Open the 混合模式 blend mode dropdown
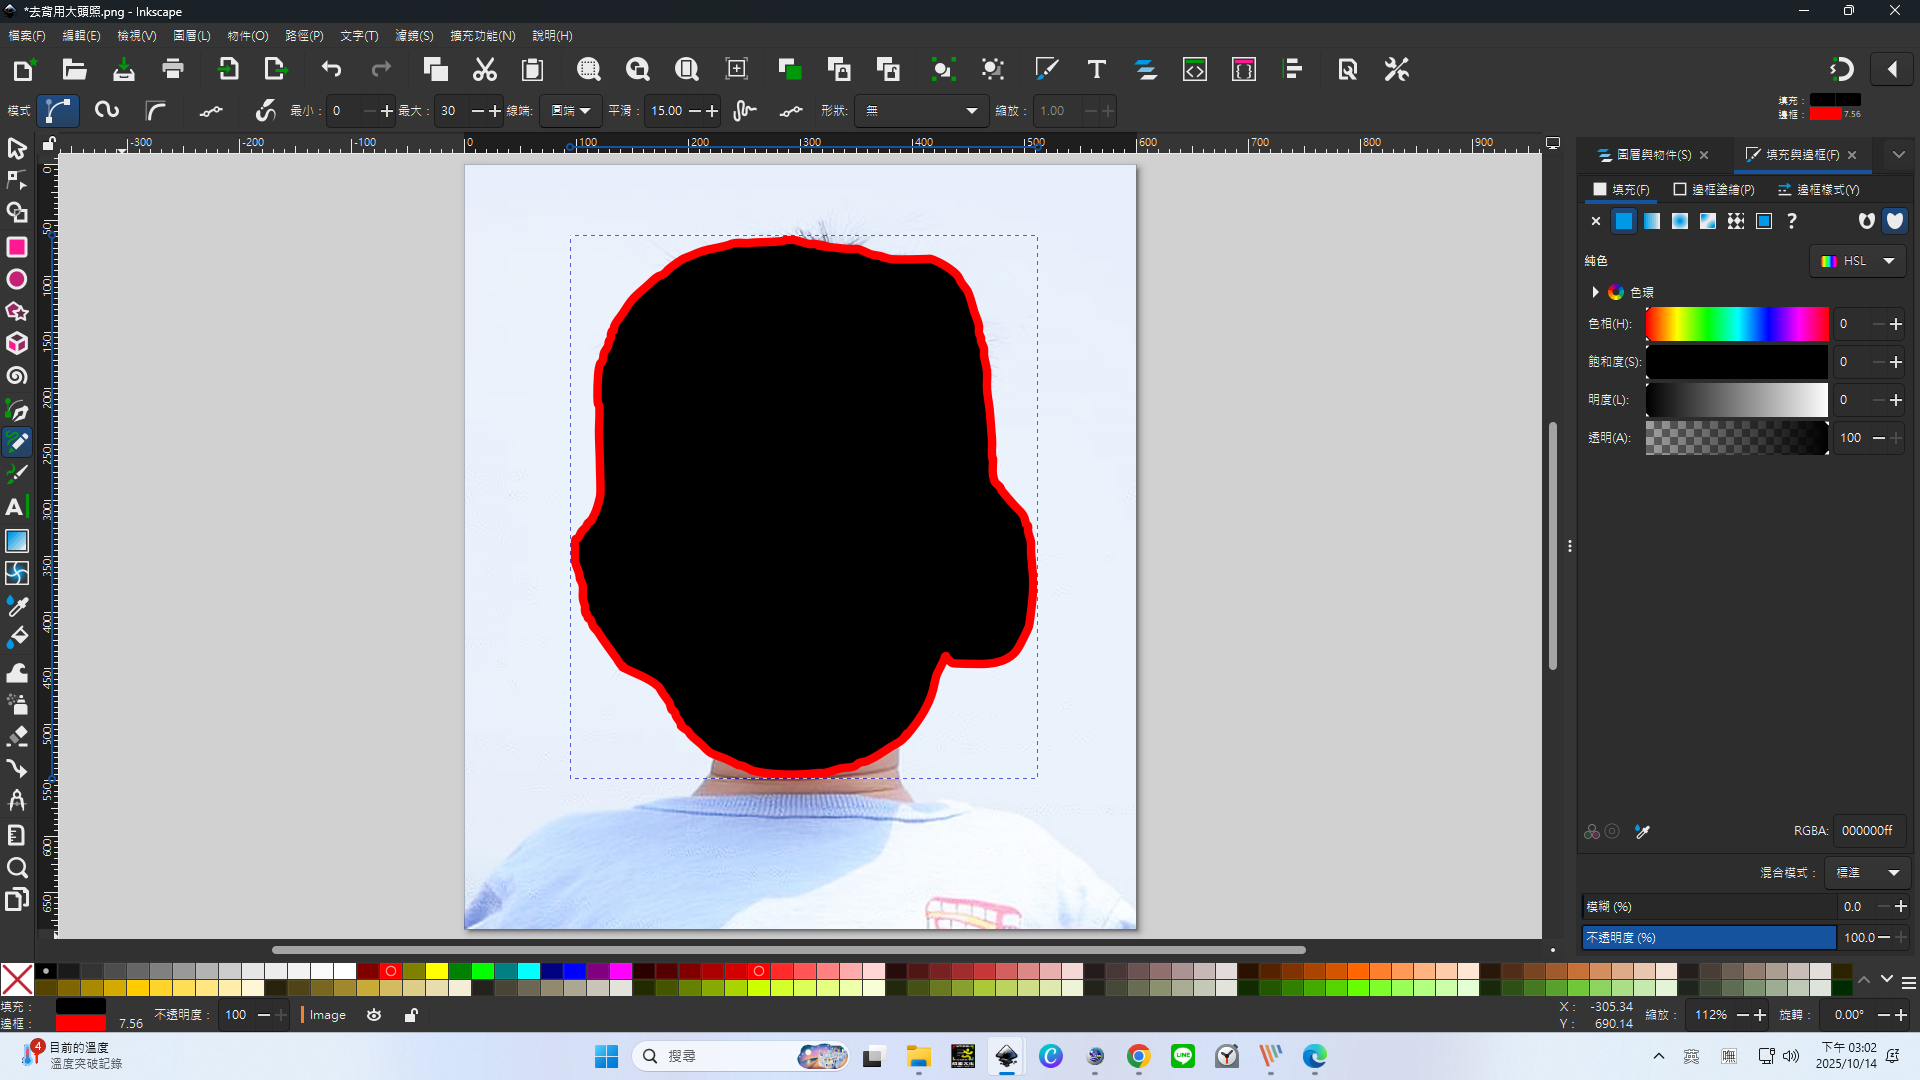The width and height of the screenshot is (1920, 1080). tap(1867, 873)
